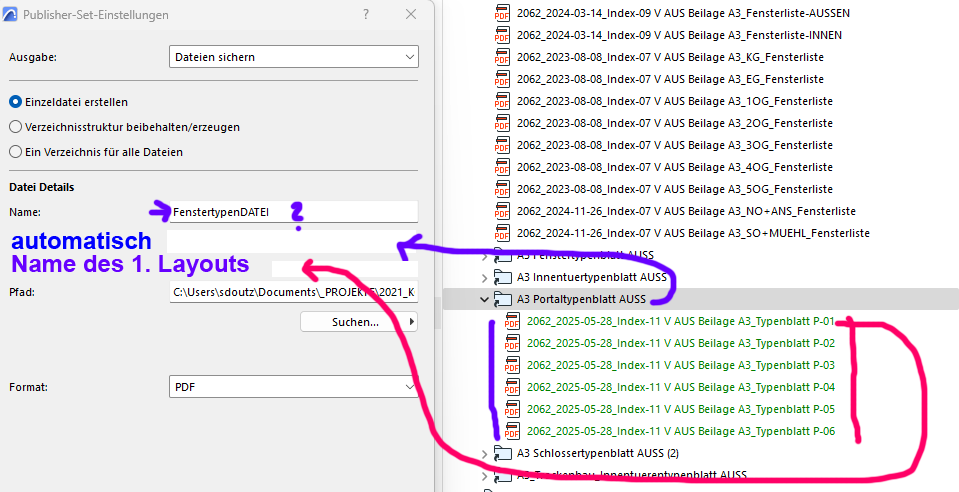
Task: Close the Publisher-Set-Einstellungen dialog
Action: pos(411,14)
